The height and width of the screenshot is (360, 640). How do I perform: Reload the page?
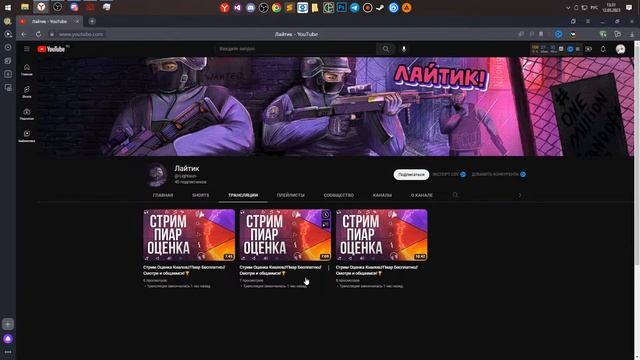[x=38, y=34]
